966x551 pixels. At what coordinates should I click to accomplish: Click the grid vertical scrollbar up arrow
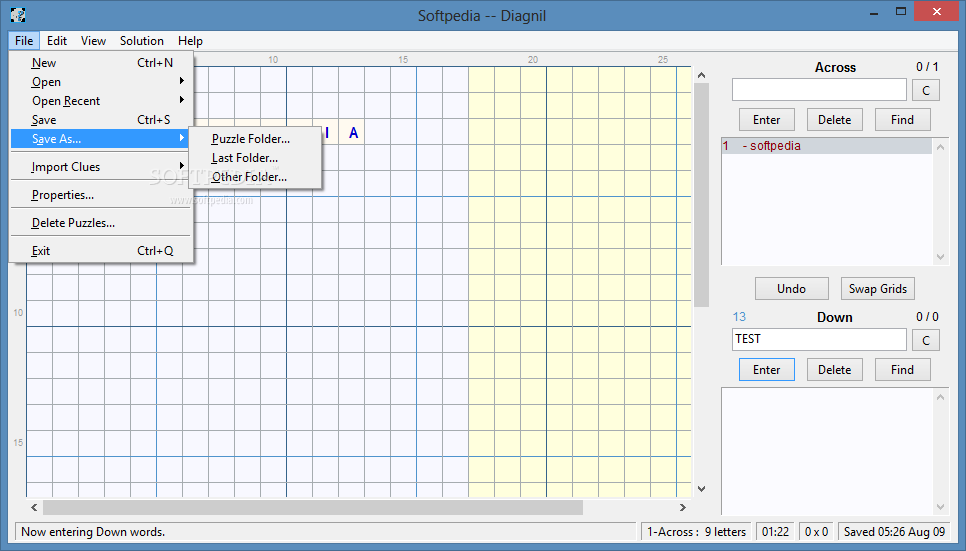(x=701, y=75)
